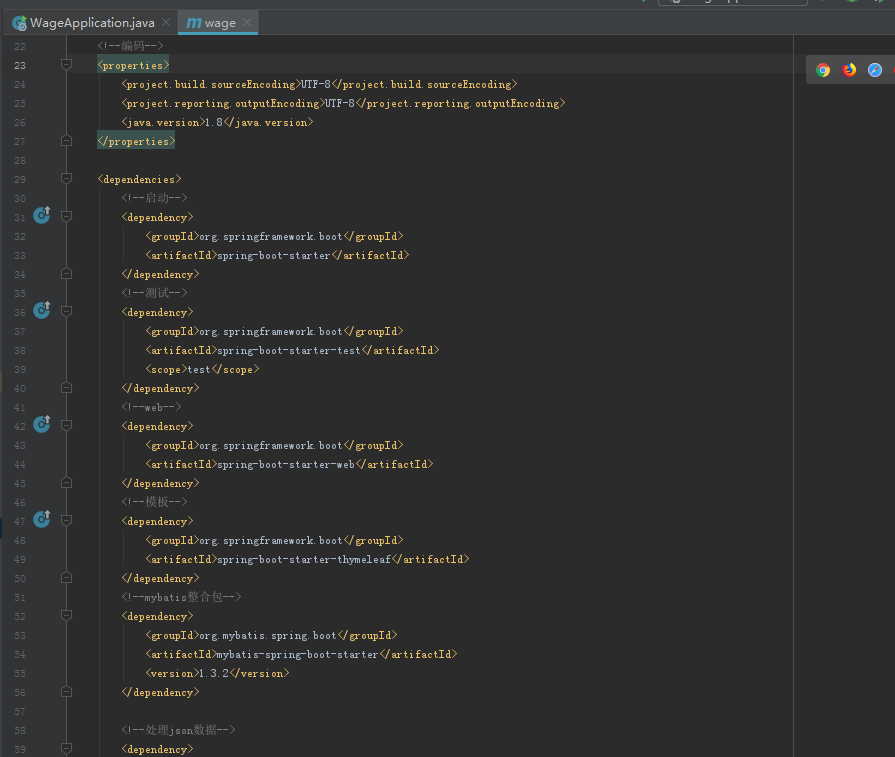Collapse the fold marker at line 27
The width and height of the screenshot is (895, 757).
[x=66, y=140]
